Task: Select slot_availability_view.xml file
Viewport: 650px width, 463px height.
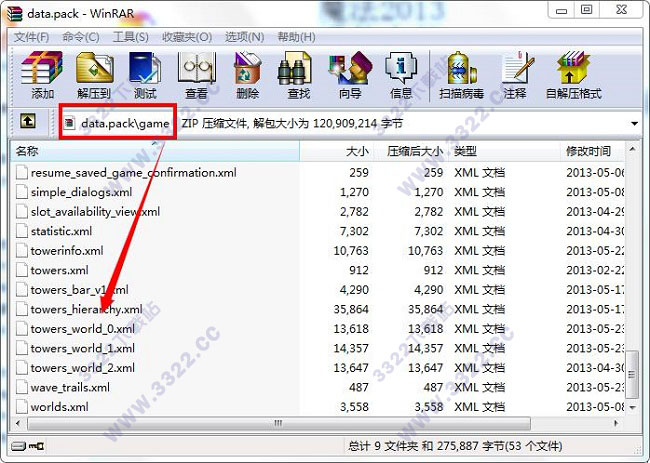Action: (95, 211)
